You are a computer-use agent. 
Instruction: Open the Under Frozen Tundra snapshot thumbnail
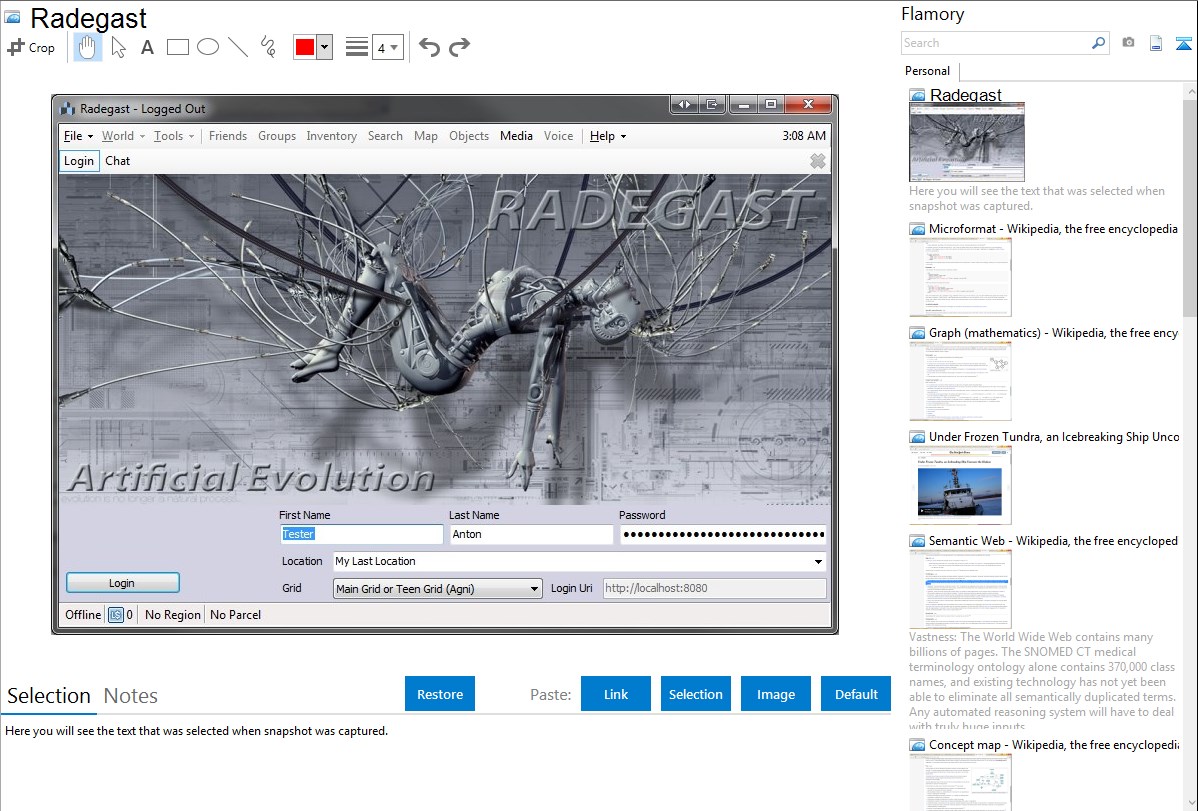tap(960, 485)
